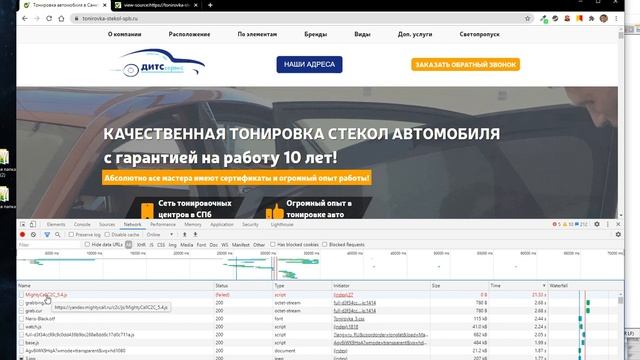Viewport: 640px width, 360px height.
Task: Open the Chrome profile avatar
Action: click(x=604, y=18)
